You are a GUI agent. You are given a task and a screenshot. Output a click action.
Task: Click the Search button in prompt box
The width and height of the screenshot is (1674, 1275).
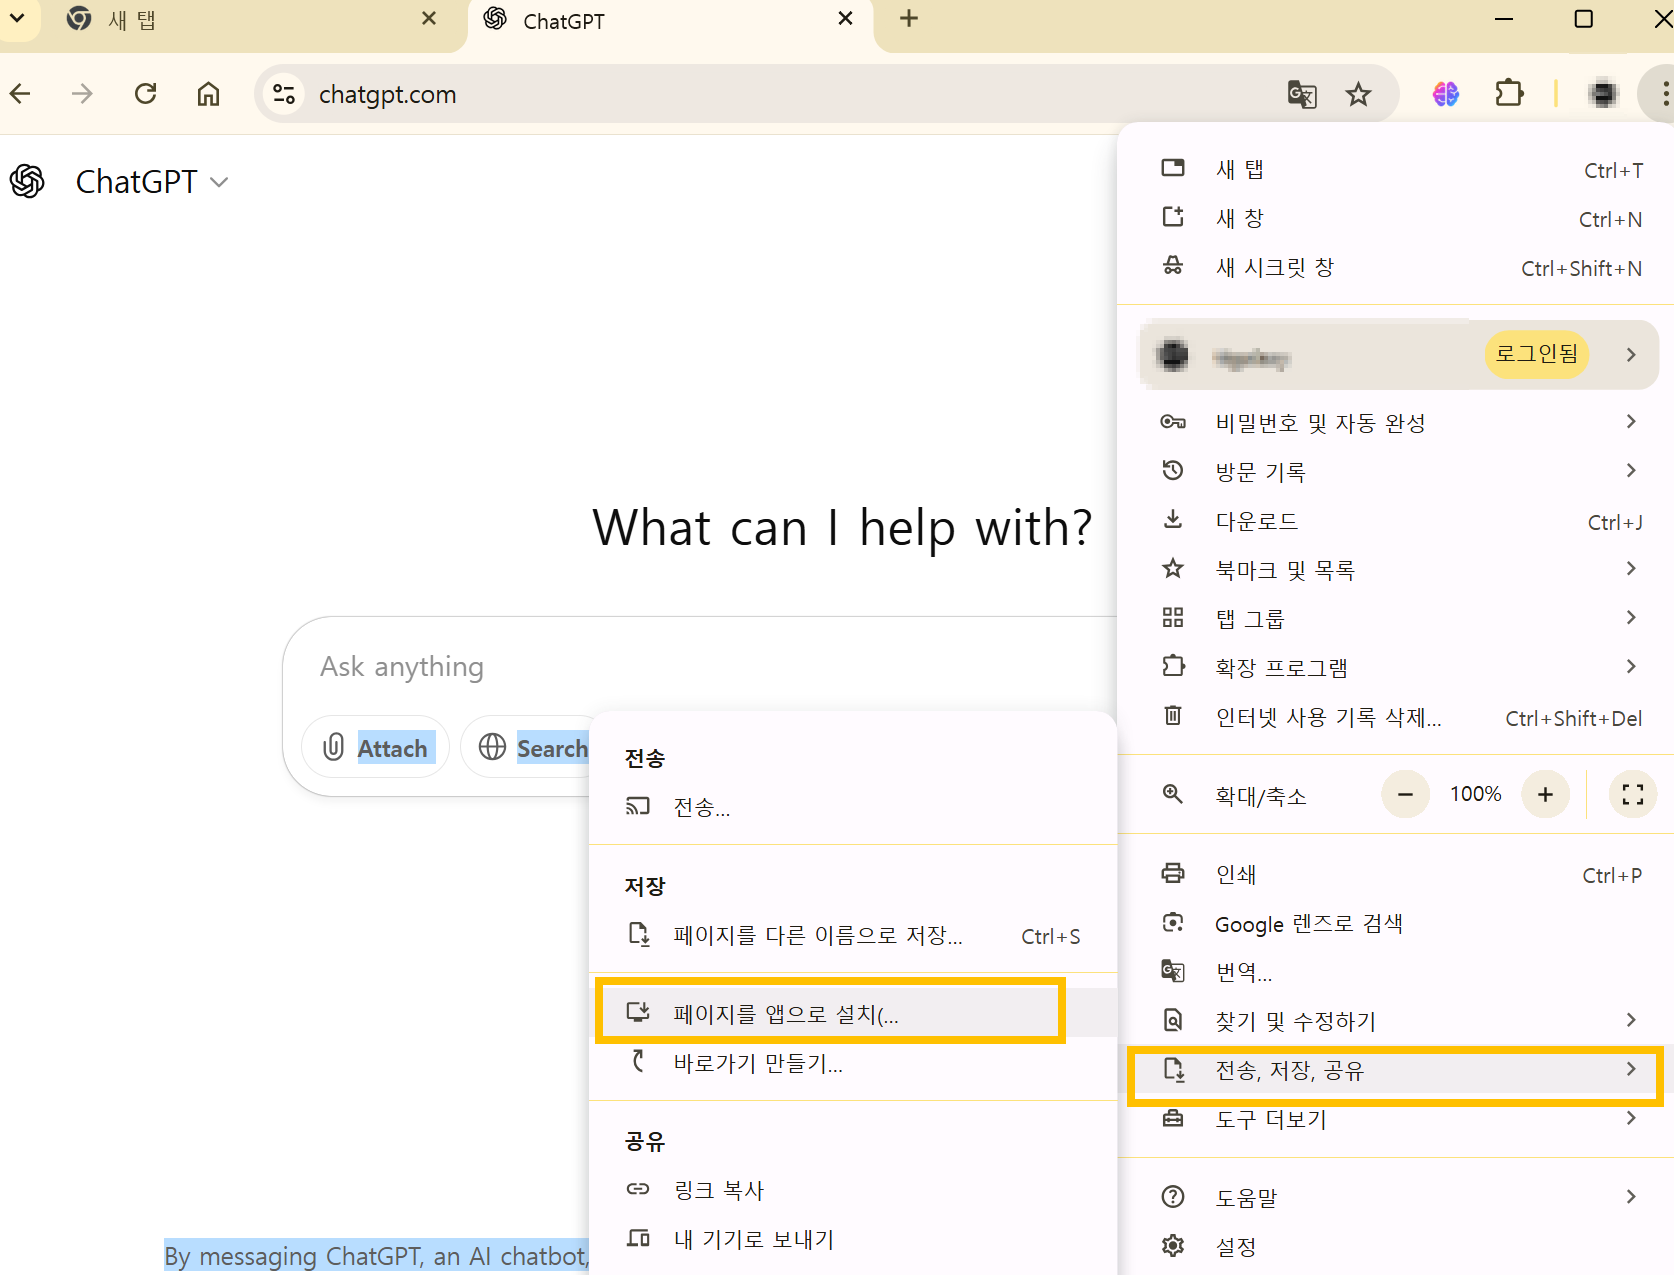[x=527, y=747]
